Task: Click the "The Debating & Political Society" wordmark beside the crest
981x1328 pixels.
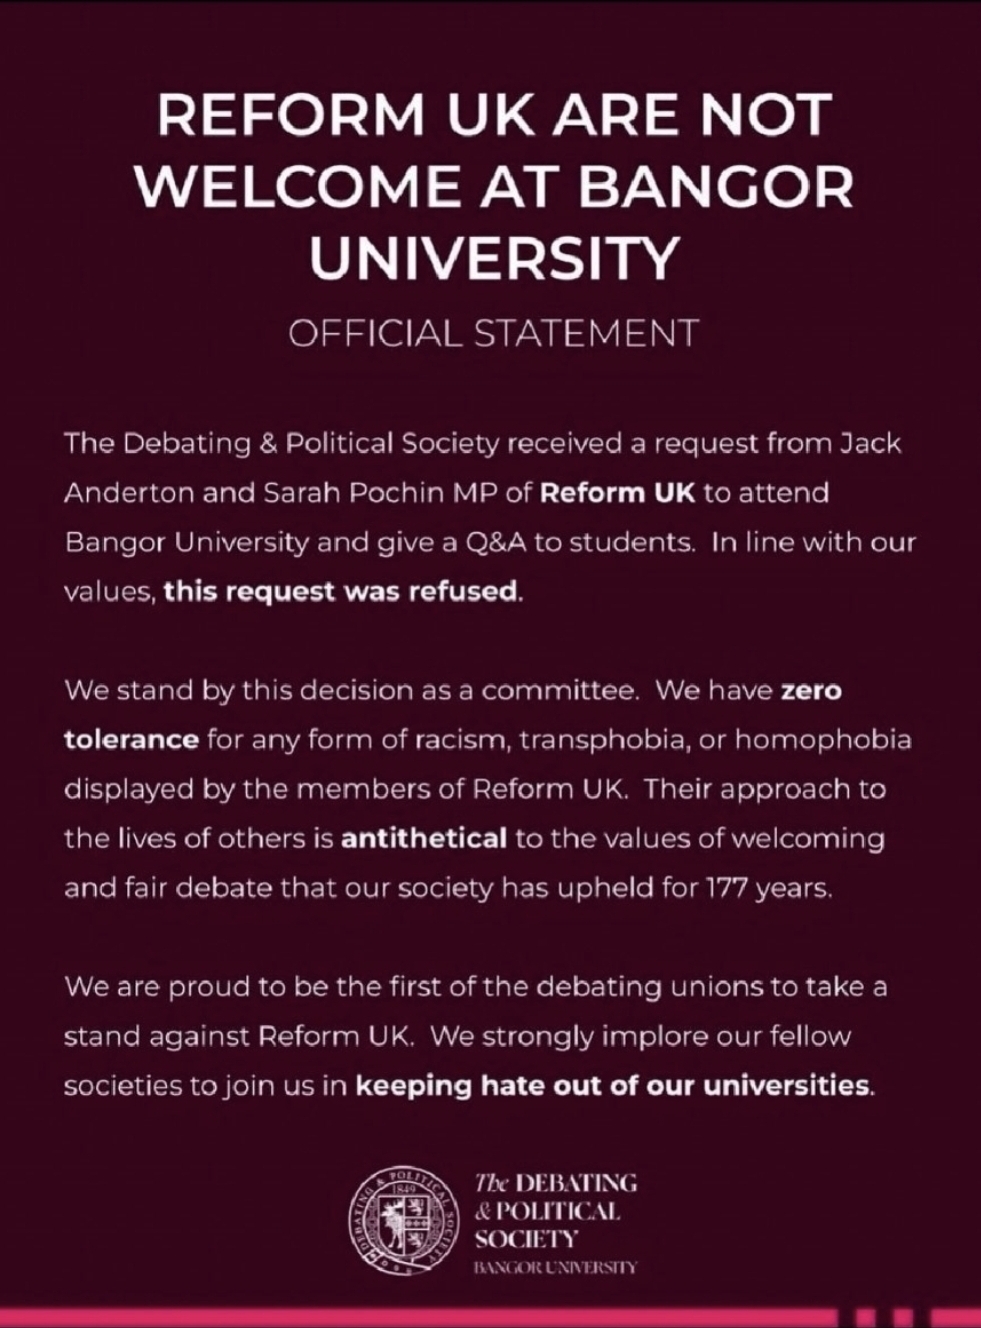Action: [554, 1211]
